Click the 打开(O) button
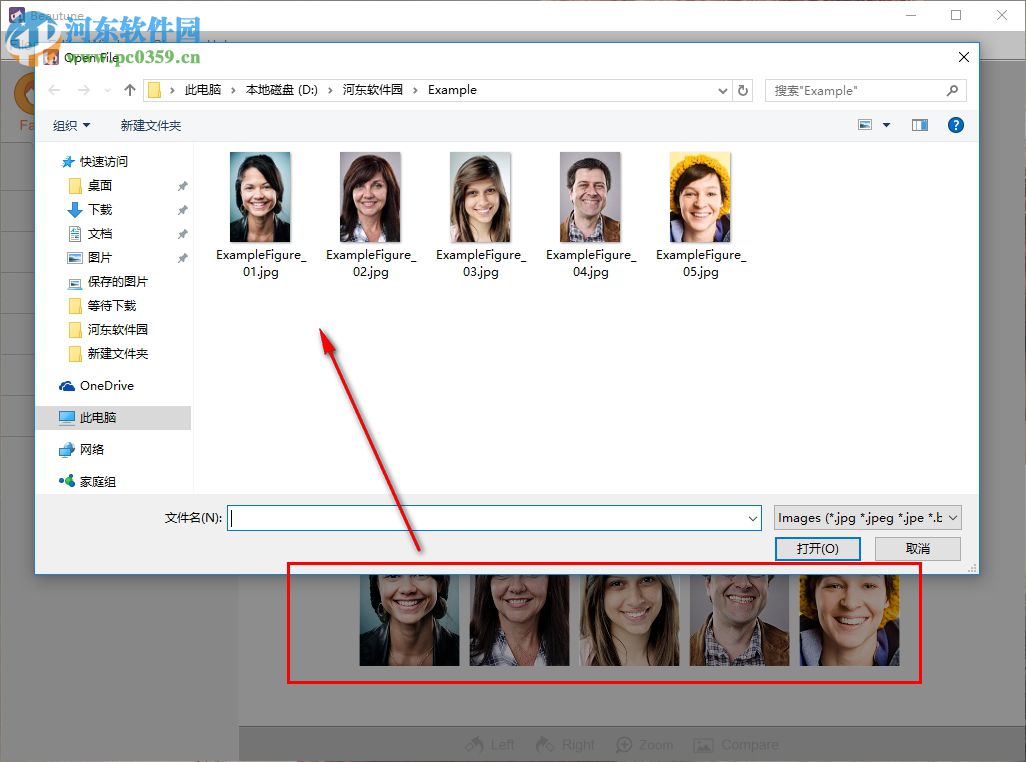The image size is (1026, 762). coord(817,549)
